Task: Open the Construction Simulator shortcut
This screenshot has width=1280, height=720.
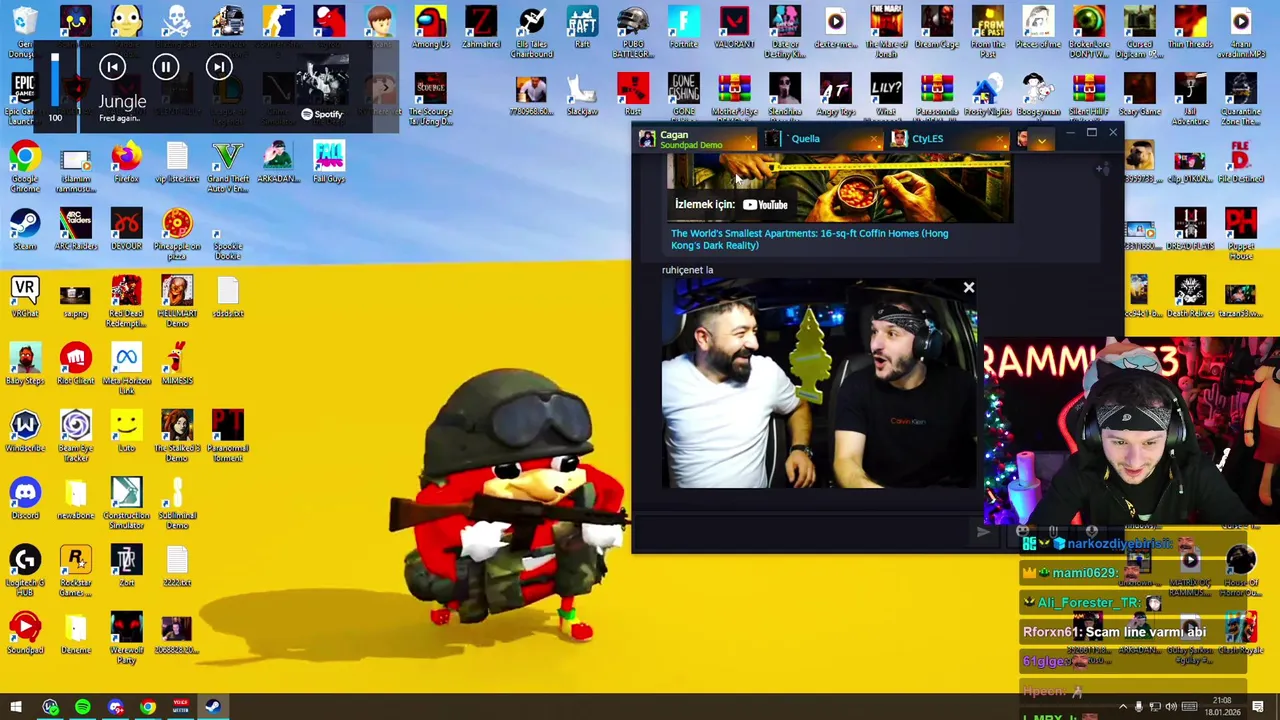Action: (126, 503)
